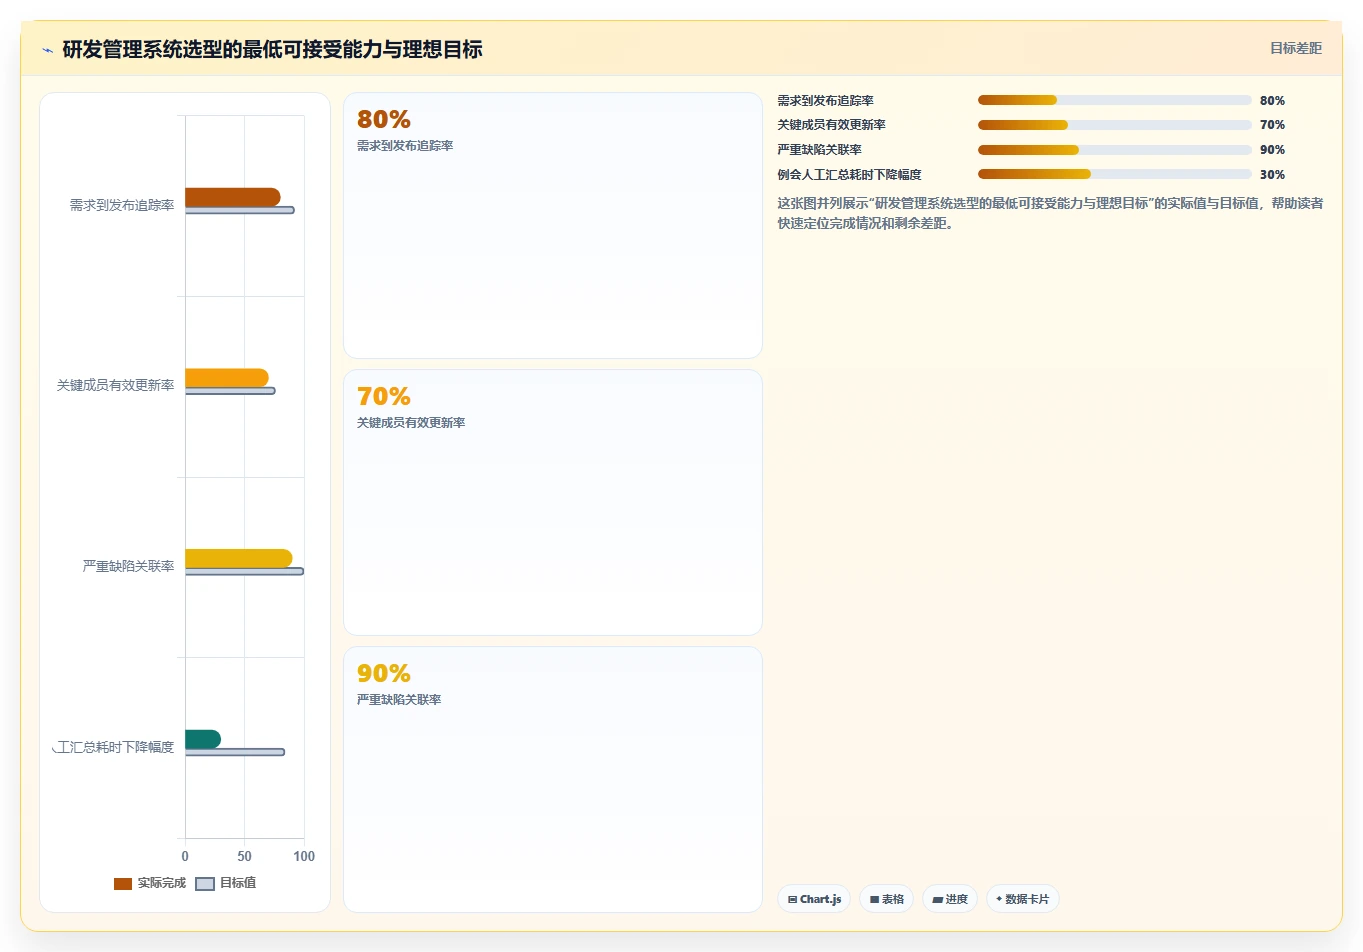Click the 需求到发布追踪率 progress bar

pos(1114,100)
